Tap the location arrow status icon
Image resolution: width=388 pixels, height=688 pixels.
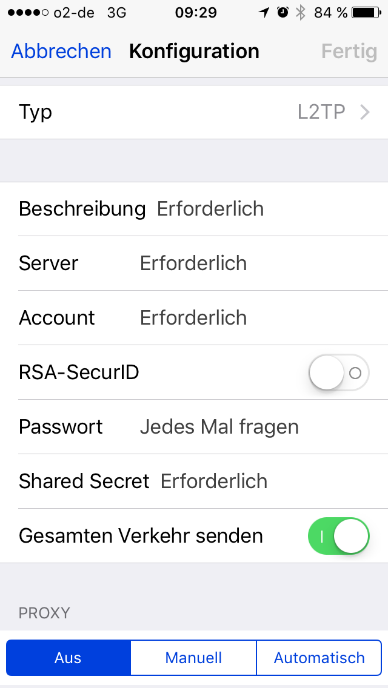264,13
